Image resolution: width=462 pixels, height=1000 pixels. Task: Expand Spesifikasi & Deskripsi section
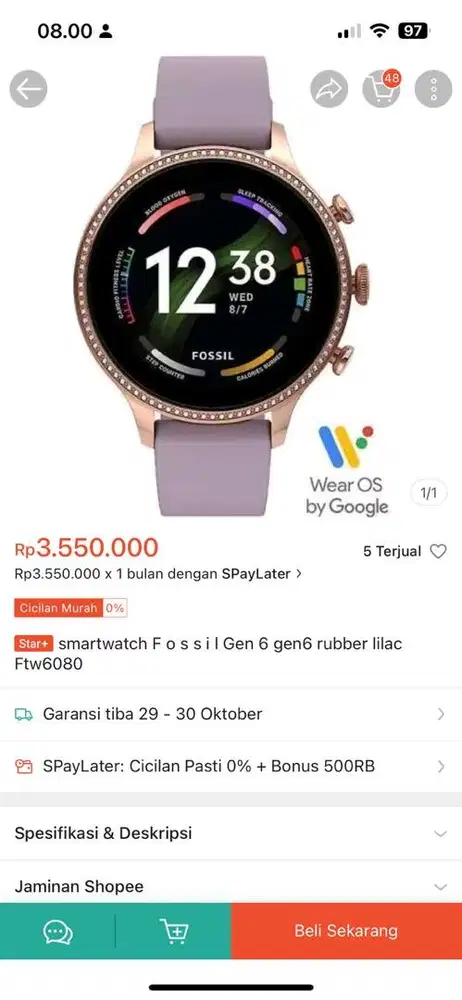point(231,833)
